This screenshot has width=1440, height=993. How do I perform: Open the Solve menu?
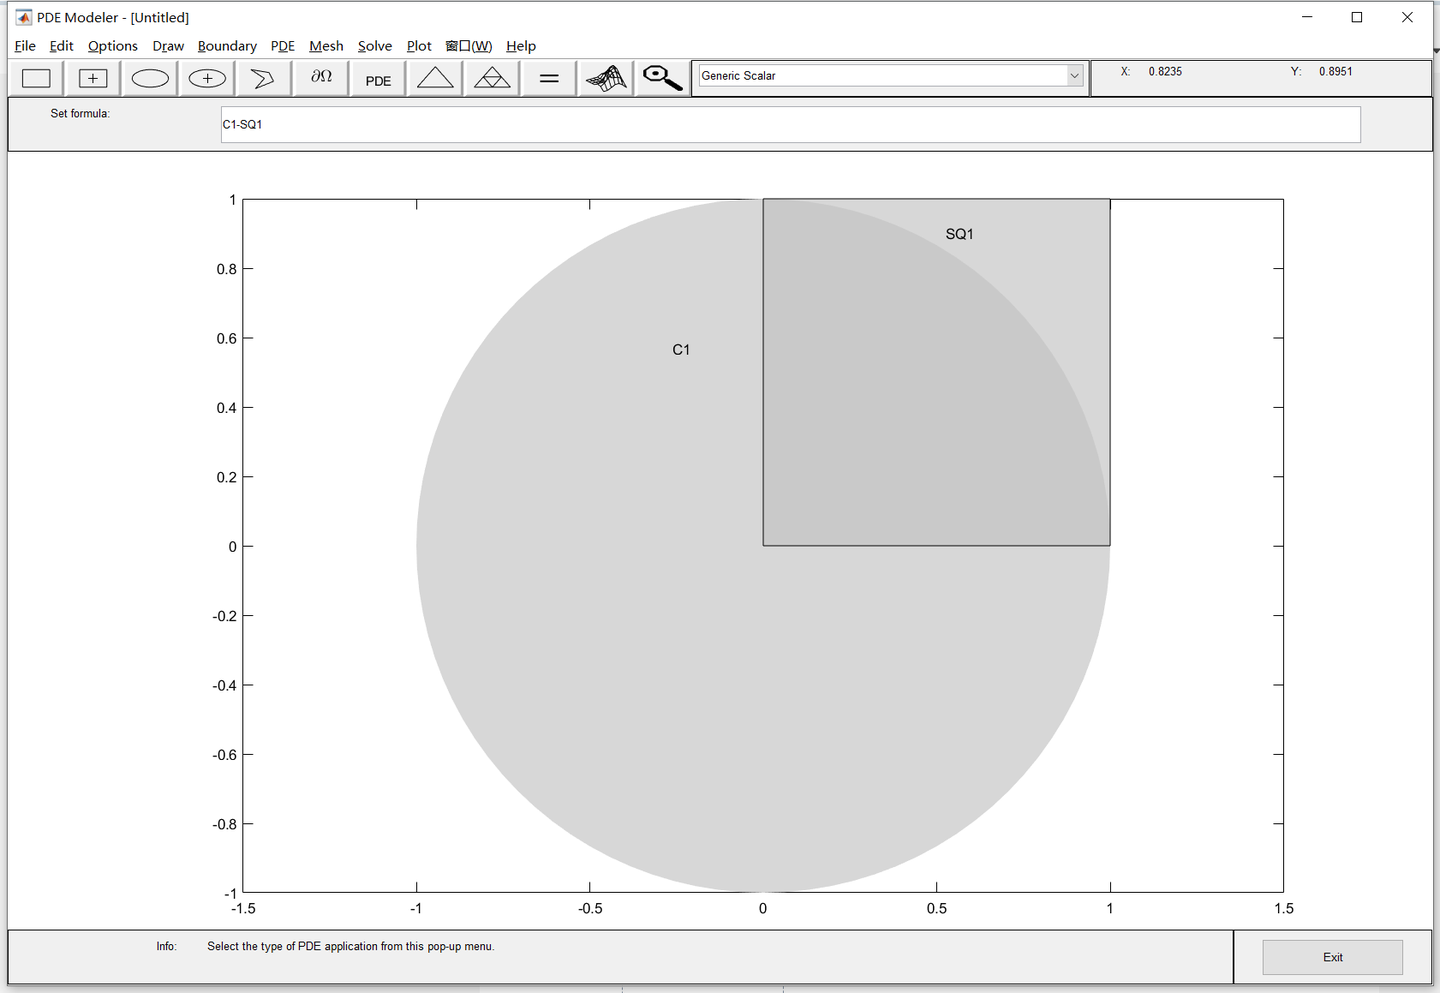click(x=375, y=46)
